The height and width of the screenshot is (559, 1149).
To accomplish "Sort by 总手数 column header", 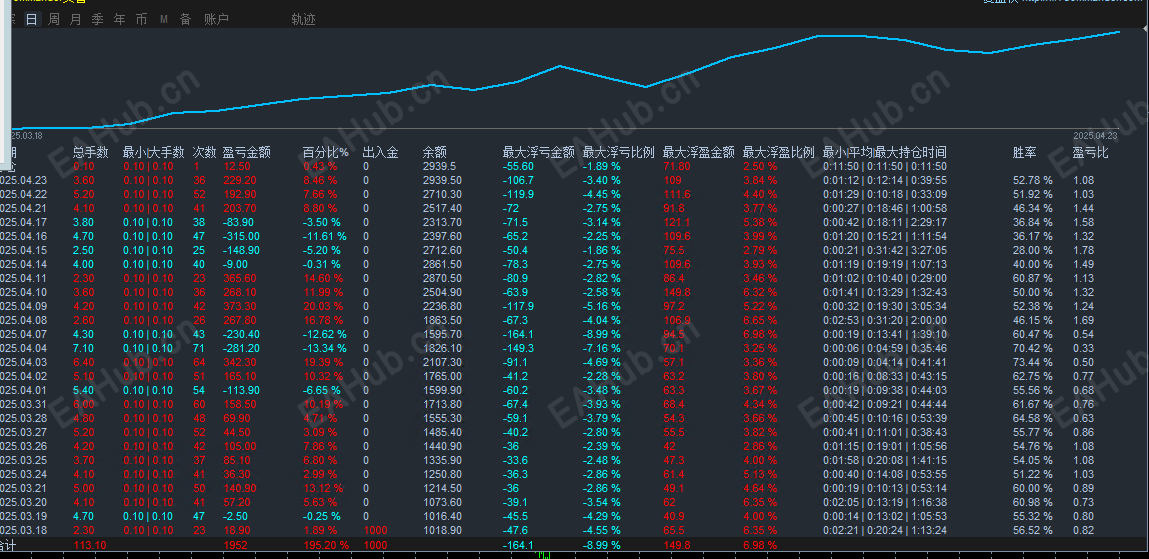I will (x=91, y=152).
